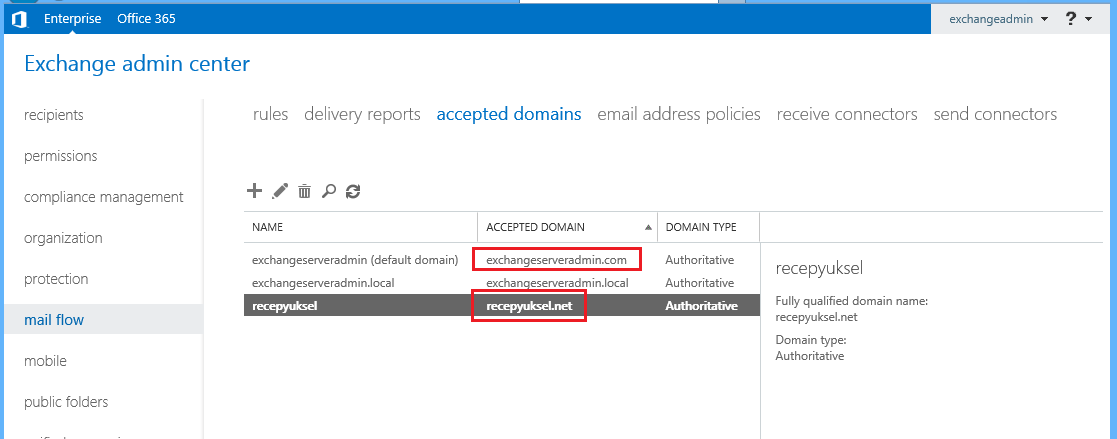Delete the selected accepted domain
Image resolution: width=1117 pixels, height=439 pixels.
pyautogui.click(x=304, y=190)
